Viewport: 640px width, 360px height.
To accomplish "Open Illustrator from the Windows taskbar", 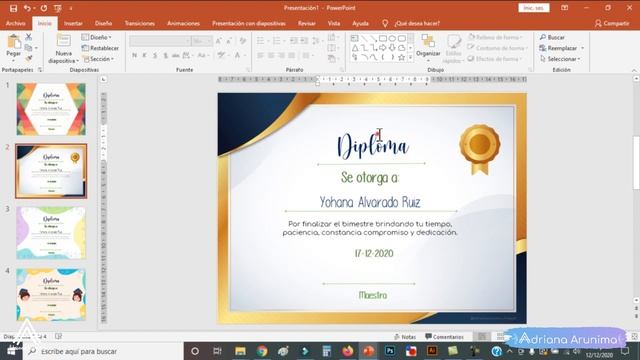I will click(432, 351).
